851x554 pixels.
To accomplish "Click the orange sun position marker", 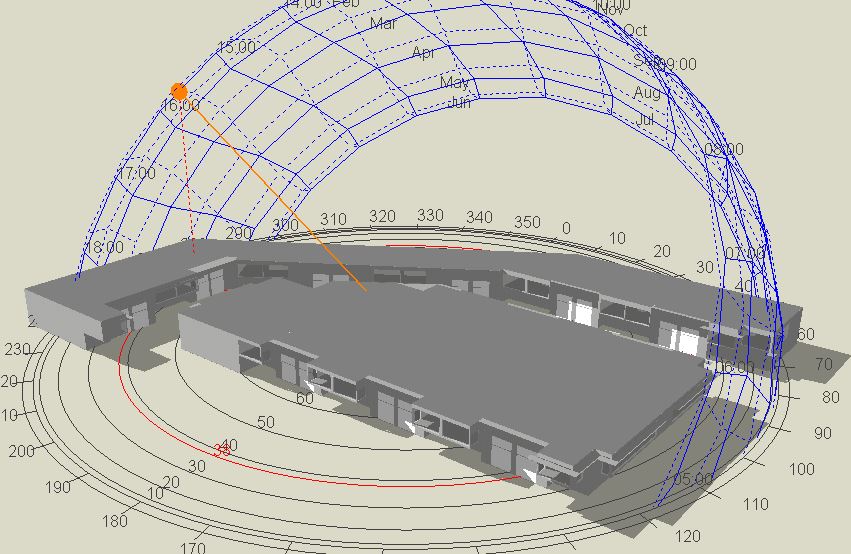I will point(179,91).
